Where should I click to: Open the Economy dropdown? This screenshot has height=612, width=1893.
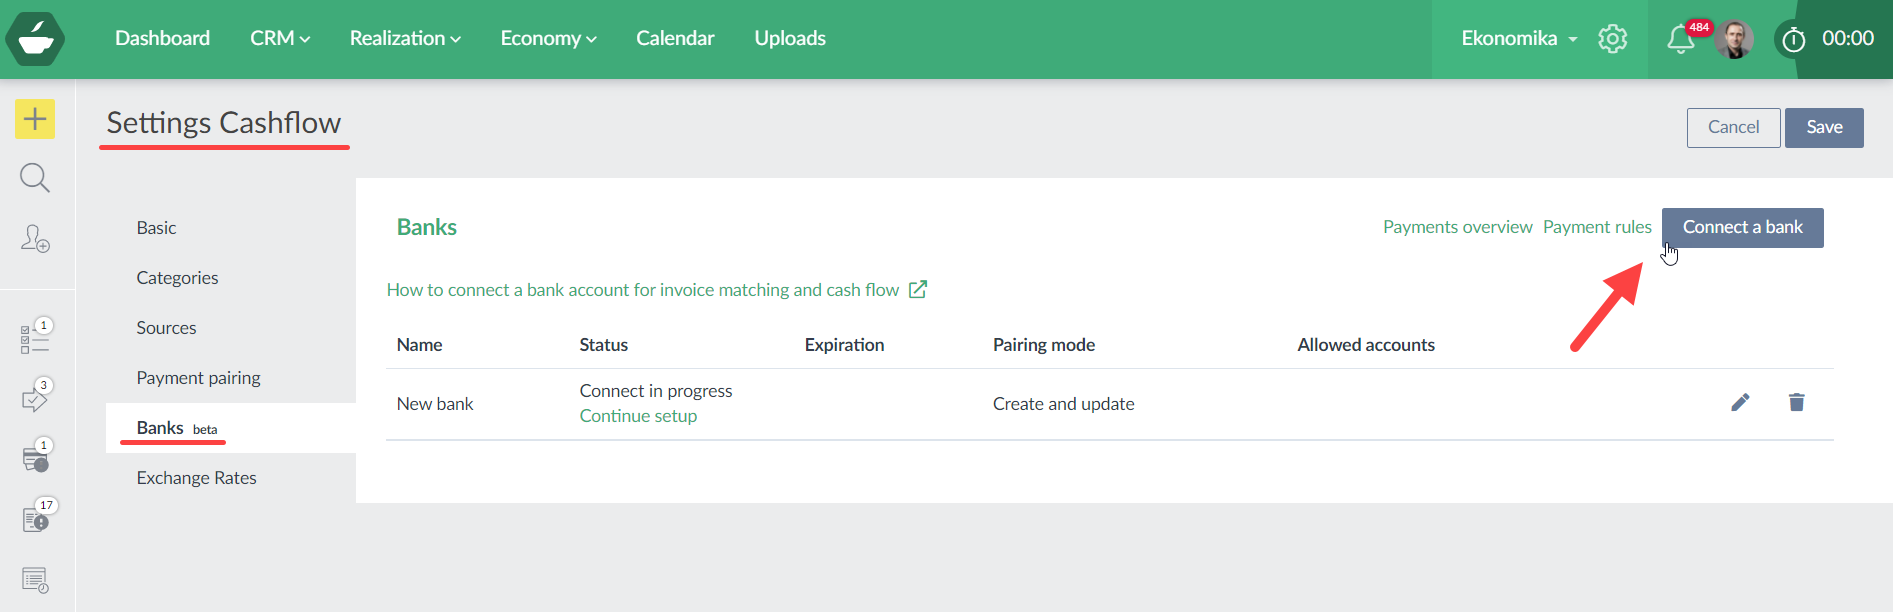pyautogui.click(x=548, y=38)
